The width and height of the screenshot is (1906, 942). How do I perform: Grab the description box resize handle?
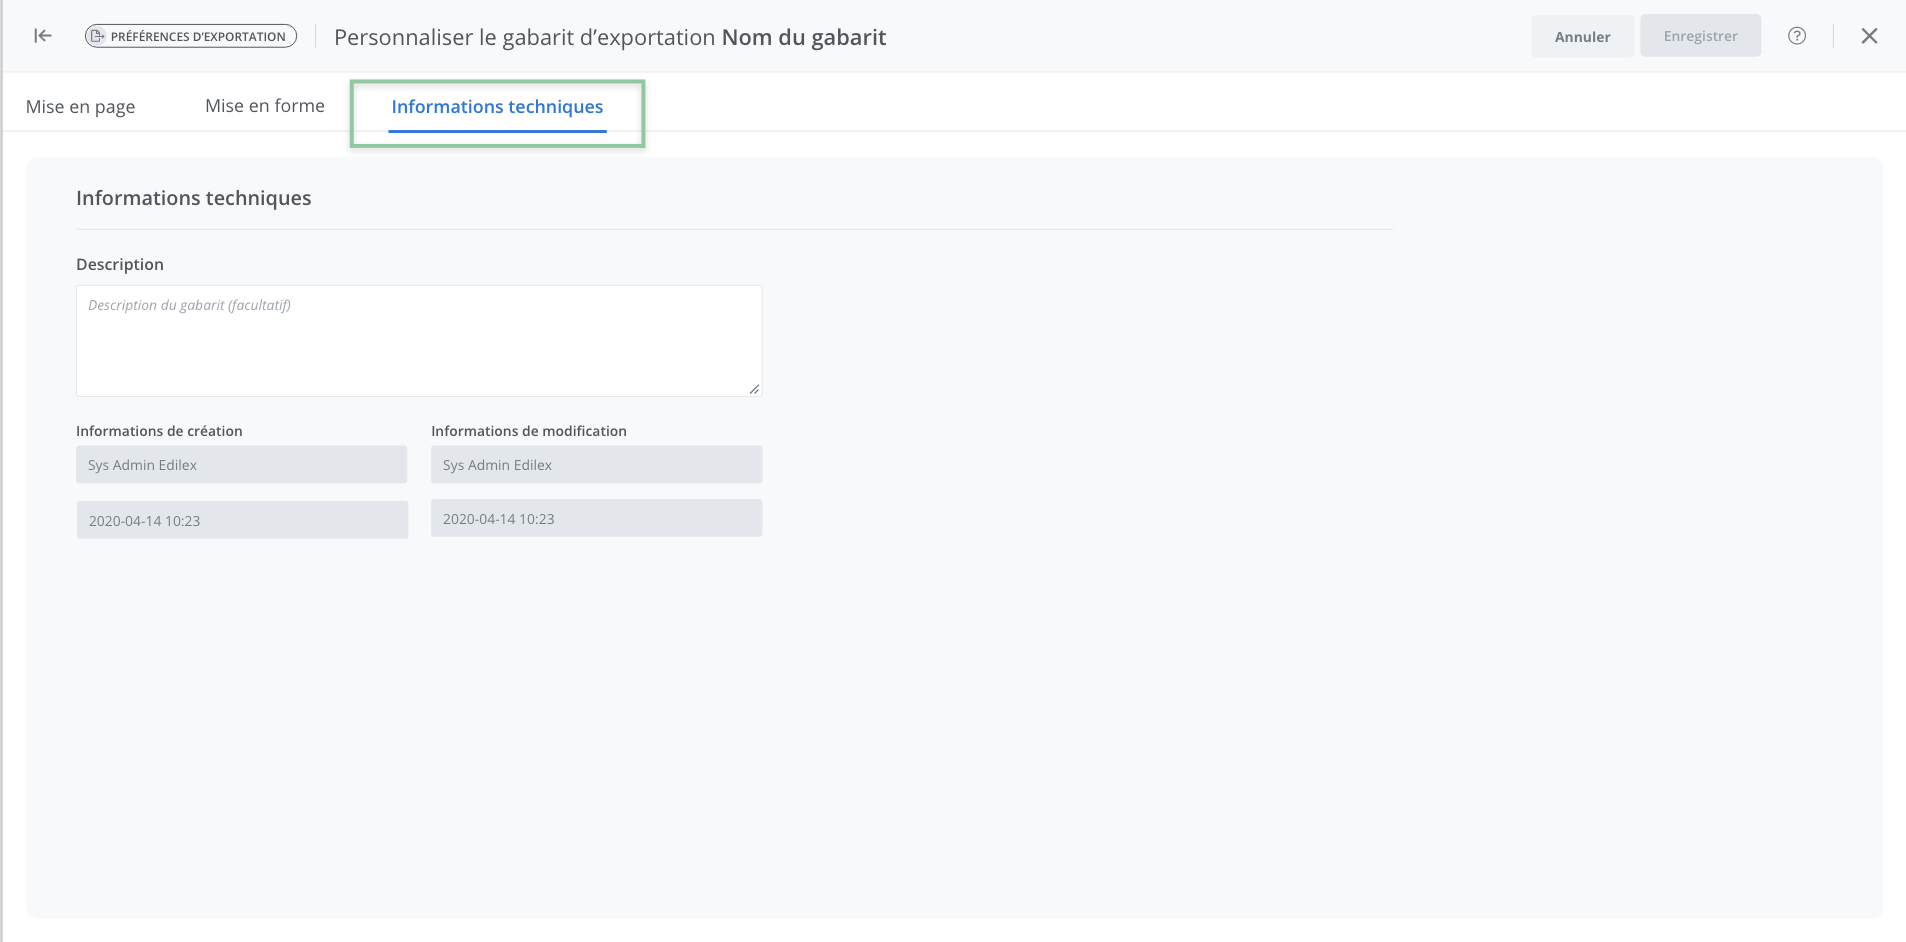(x=754, y=389)
